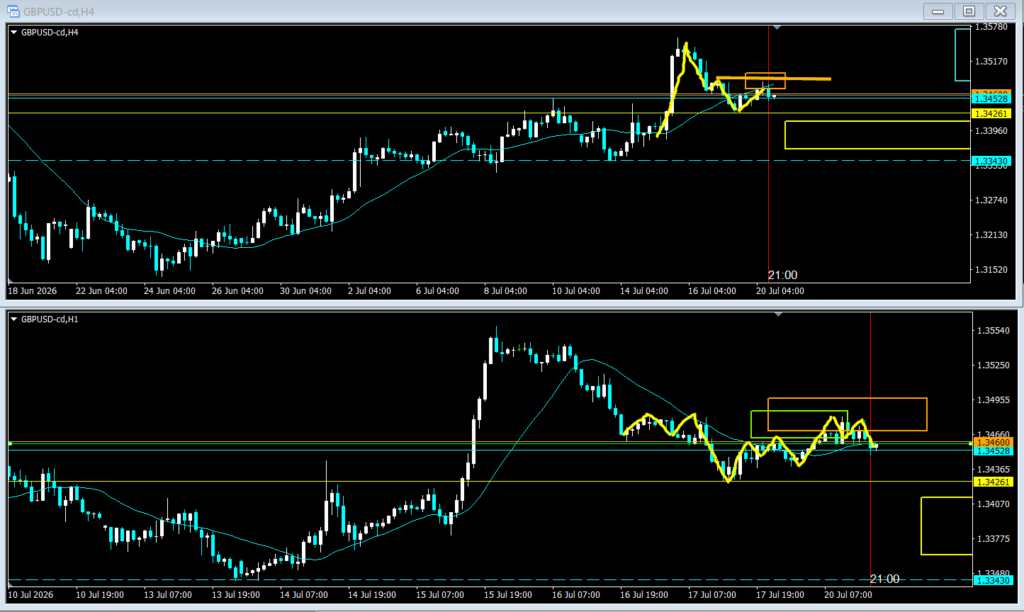The image size is (1024, 612).
Task: Click the 10 Jul 2026 date on H1 time axis
Action: click(x=31, y=594)
